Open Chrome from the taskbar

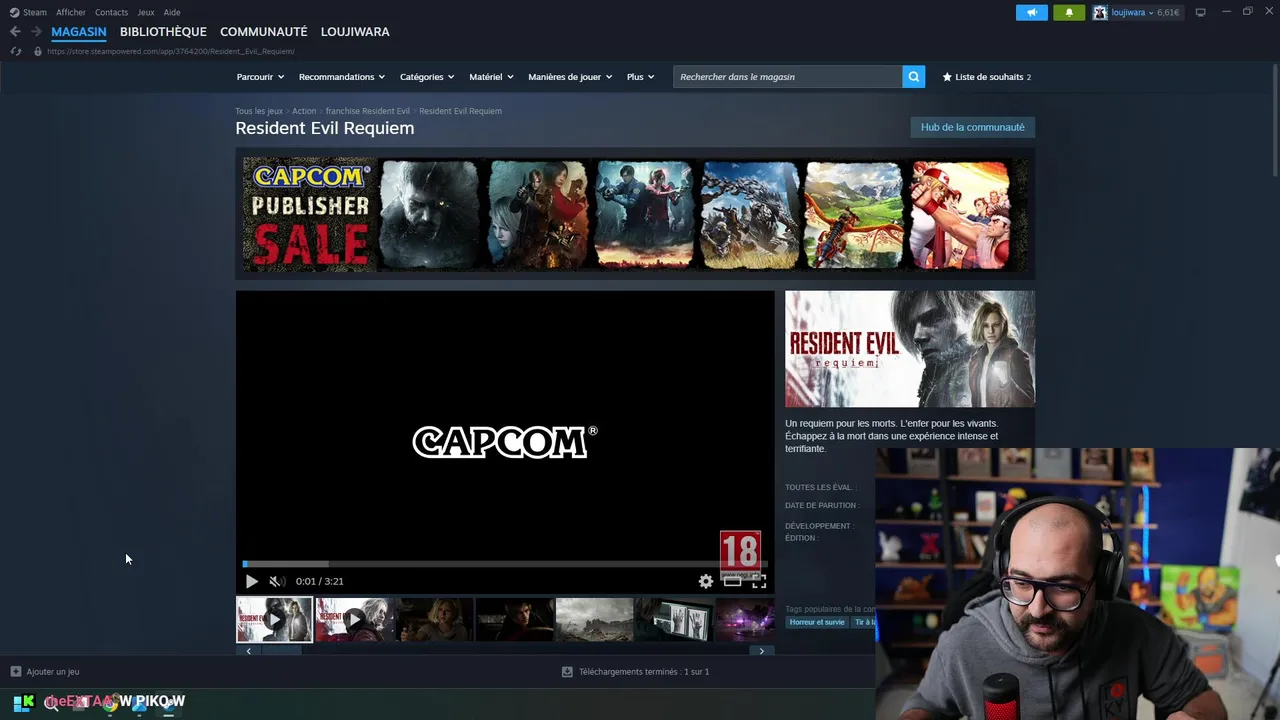click(x=110, y=704)
